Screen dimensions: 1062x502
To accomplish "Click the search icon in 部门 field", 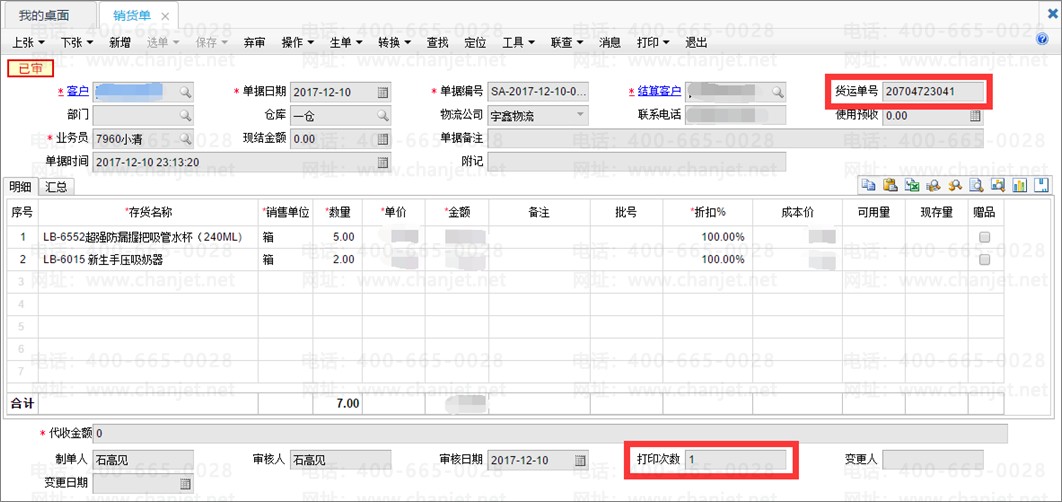I will [185, 115].
